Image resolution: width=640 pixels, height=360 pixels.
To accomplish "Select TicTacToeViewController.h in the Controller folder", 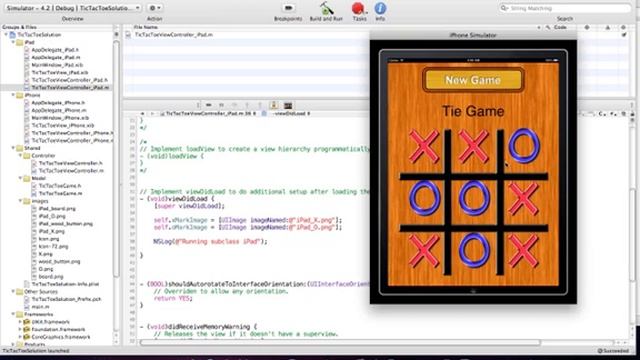I will coord(71,163).
